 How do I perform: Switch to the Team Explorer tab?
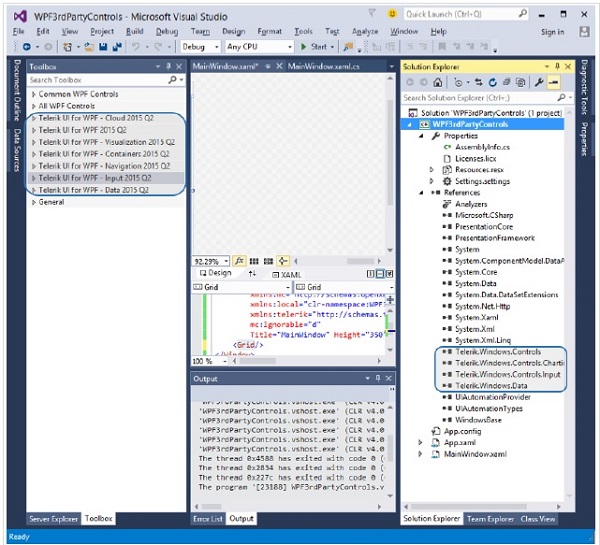[491, 519]
